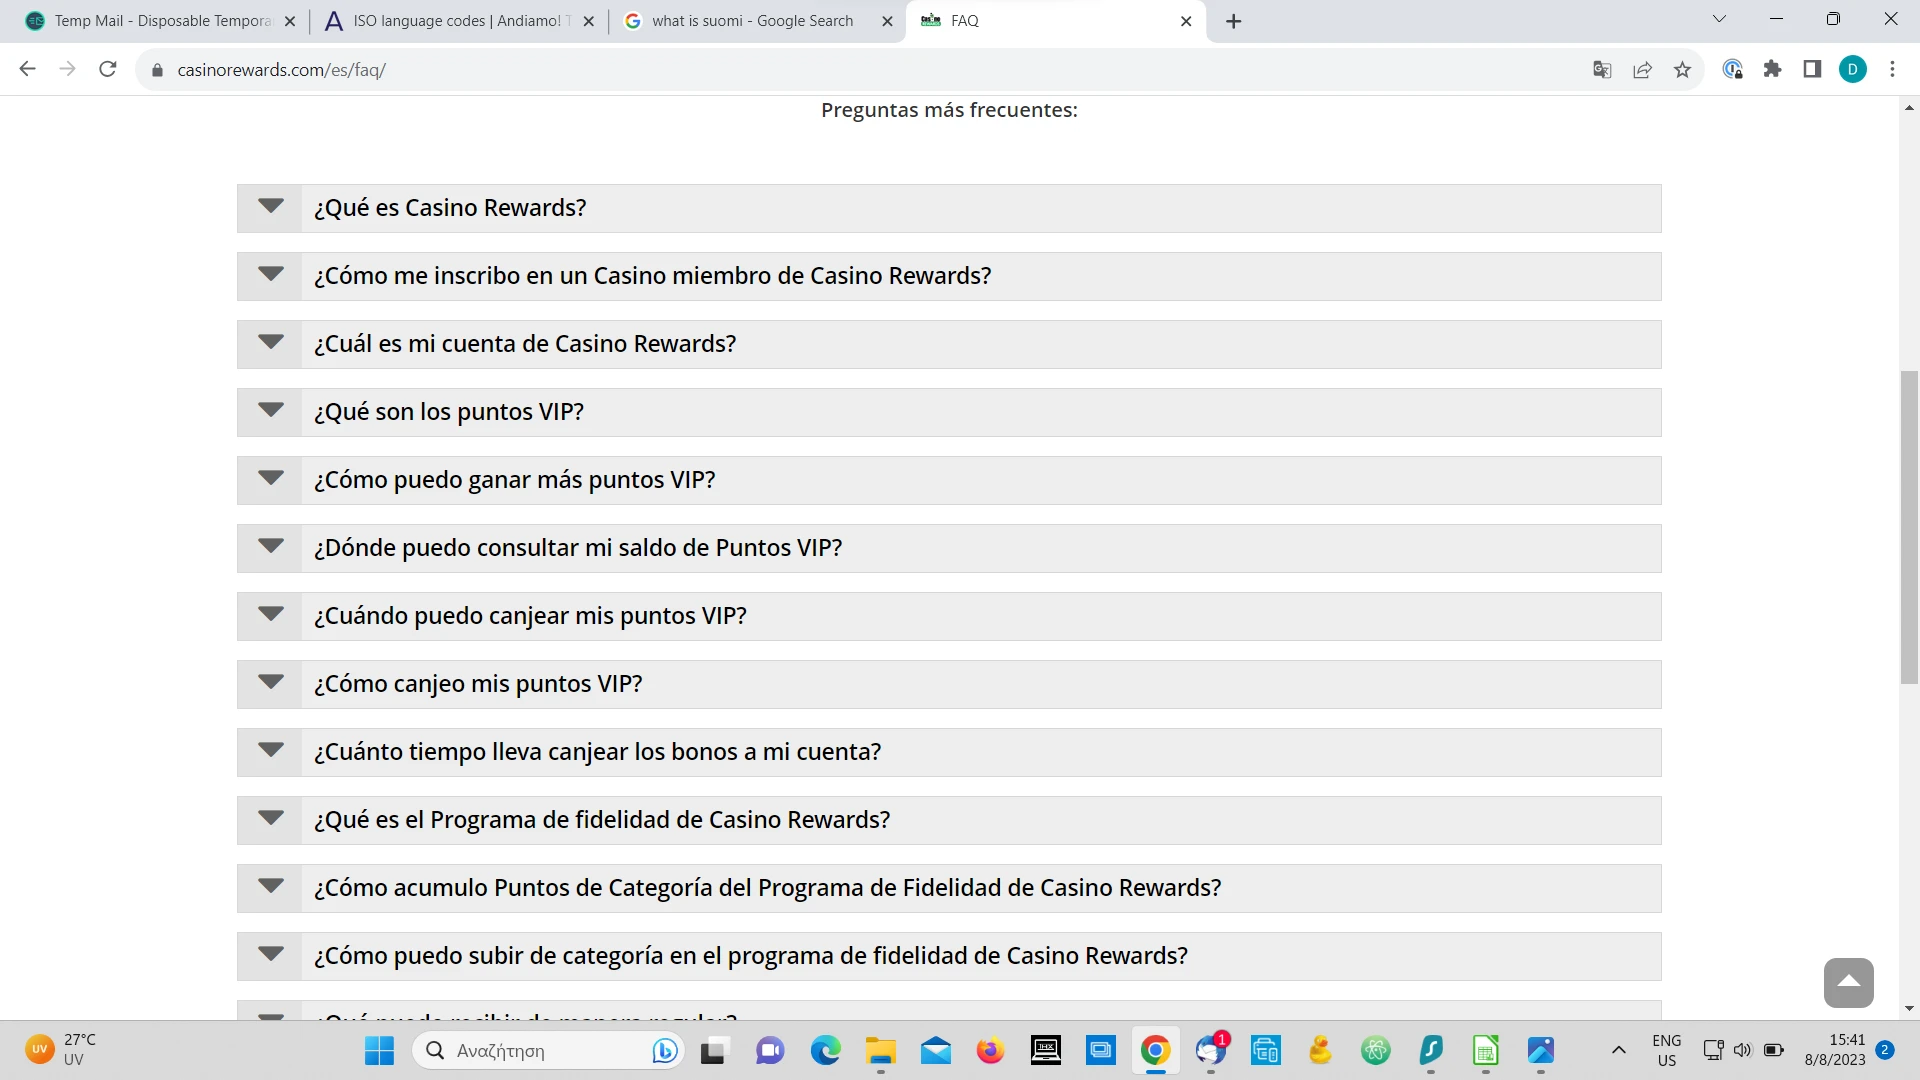Open the yellow duck app on the taskbar
1920x1080 pixels.
tap(1321, 1051)
